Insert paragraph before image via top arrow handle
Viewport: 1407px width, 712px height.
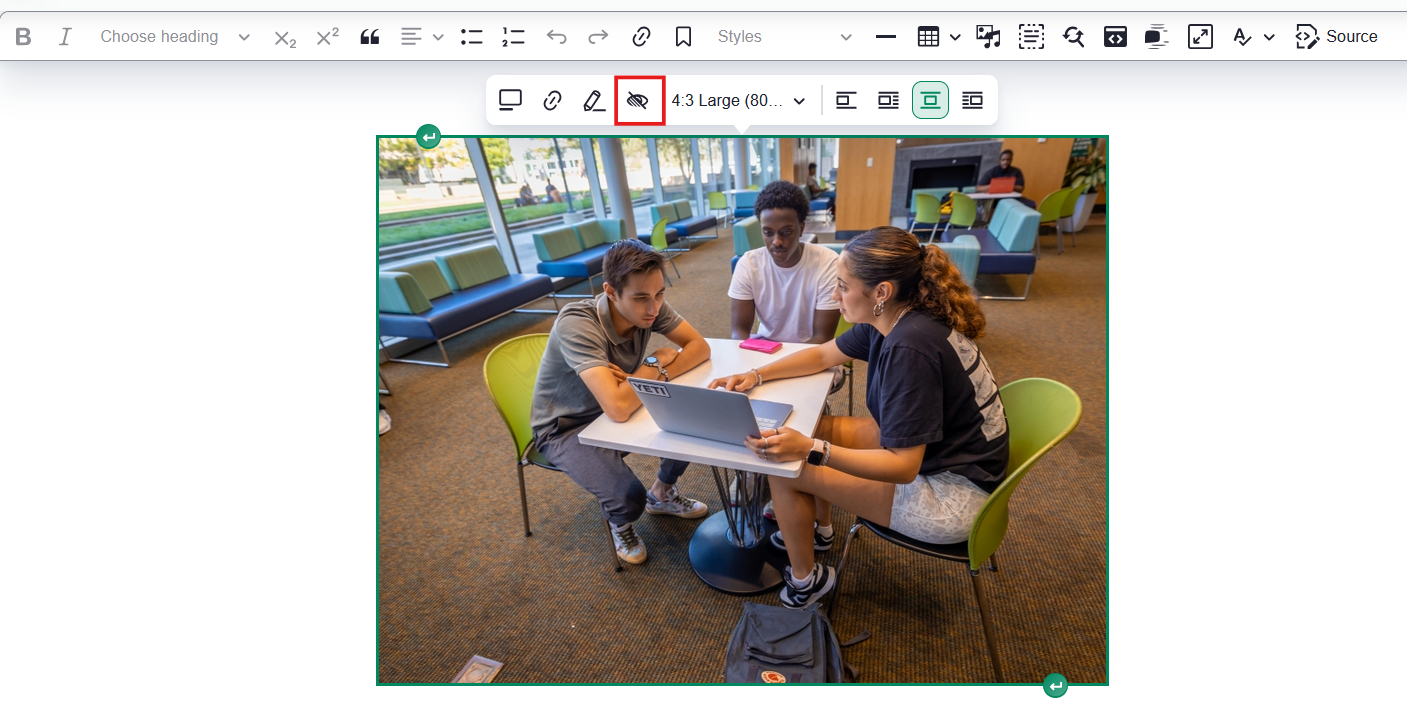[x=428, y=136]
